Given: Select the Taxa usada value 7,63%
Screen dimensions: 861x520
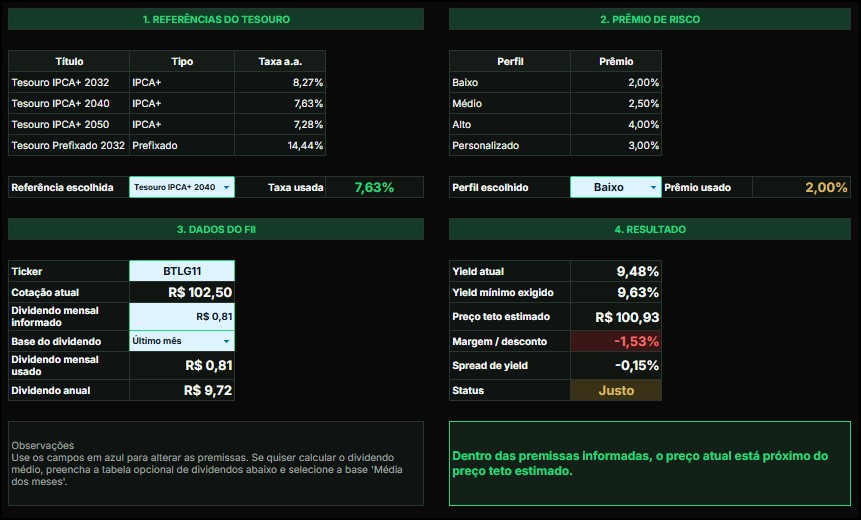Looking at the screenshot, I should coord(374,187).
